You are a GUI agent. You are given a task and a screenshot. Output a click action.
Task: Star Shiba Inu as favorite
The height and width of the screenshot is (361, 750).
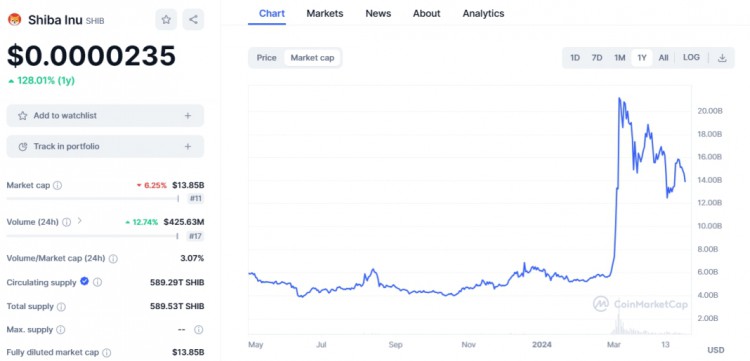pyautogui.click(x=166, y=20)
